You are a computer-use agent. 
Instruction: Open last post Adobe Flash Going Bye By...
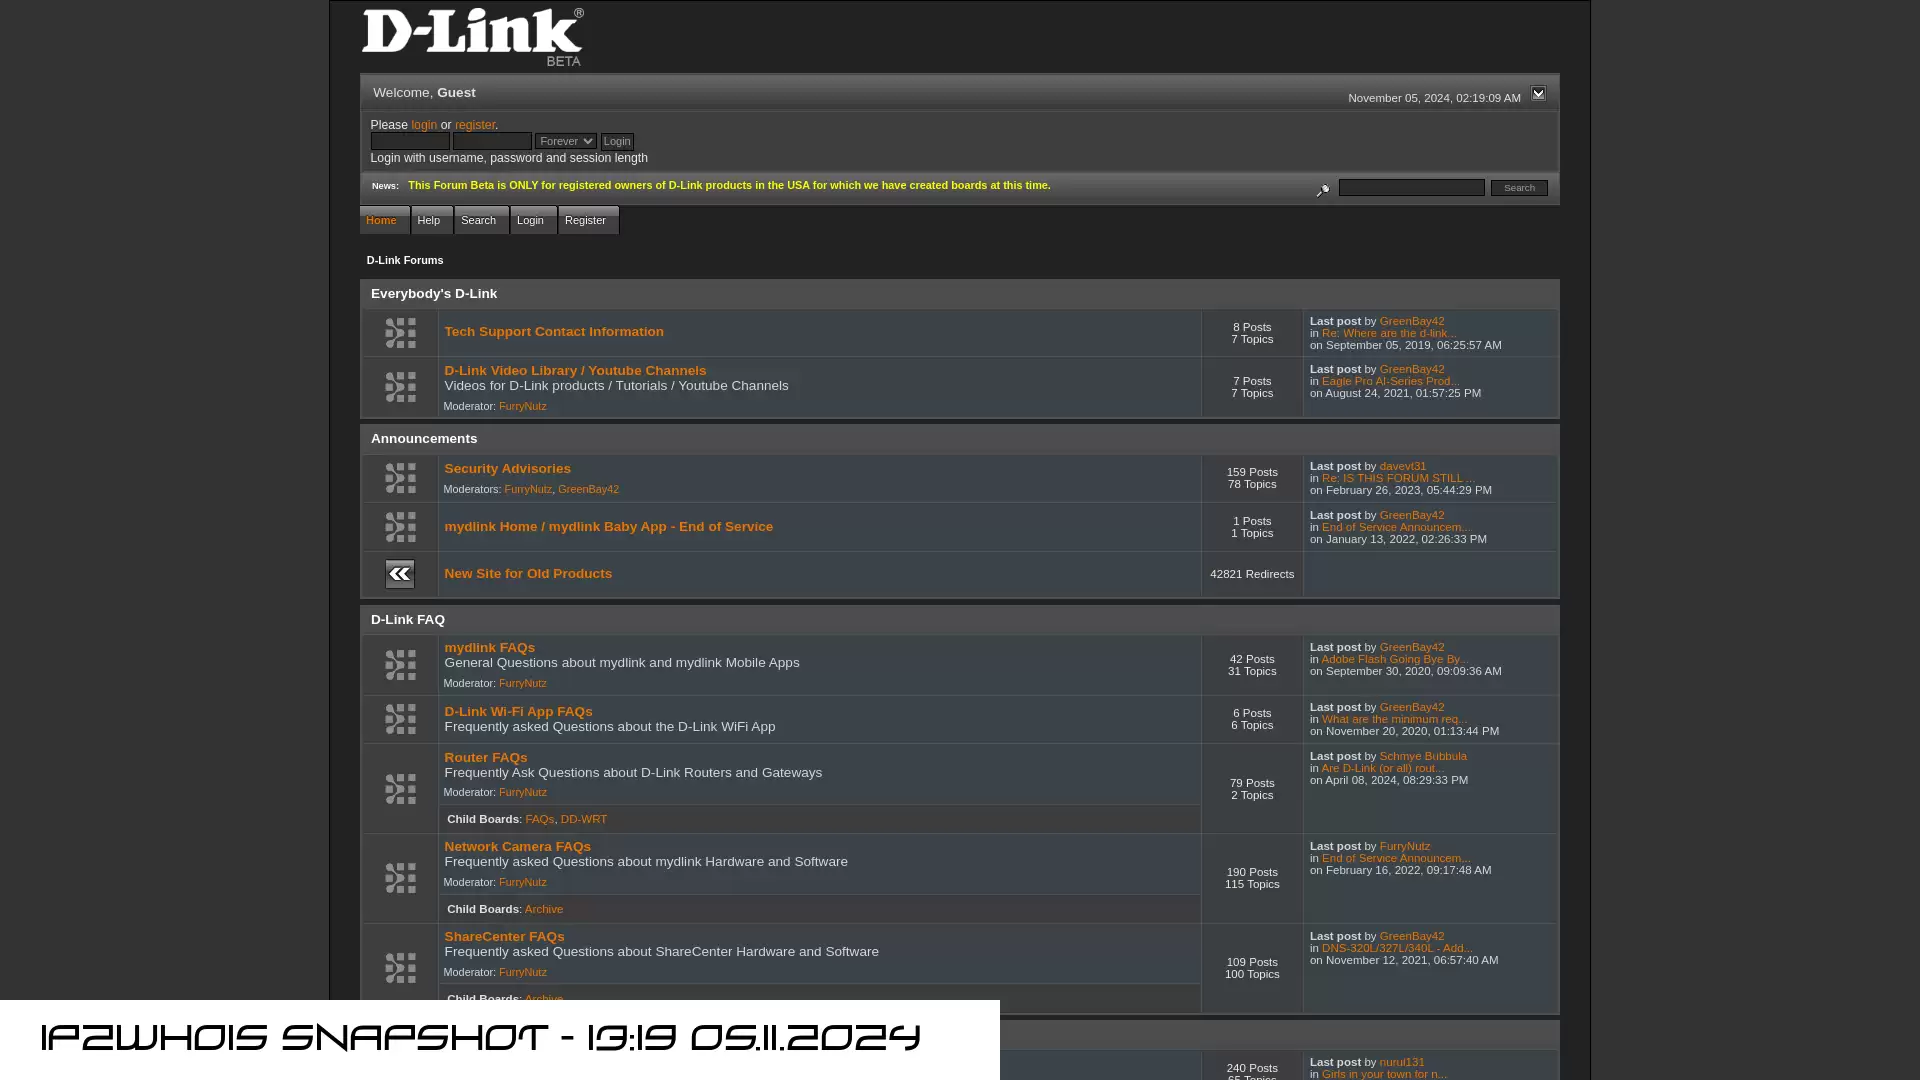coord(1395,659)
